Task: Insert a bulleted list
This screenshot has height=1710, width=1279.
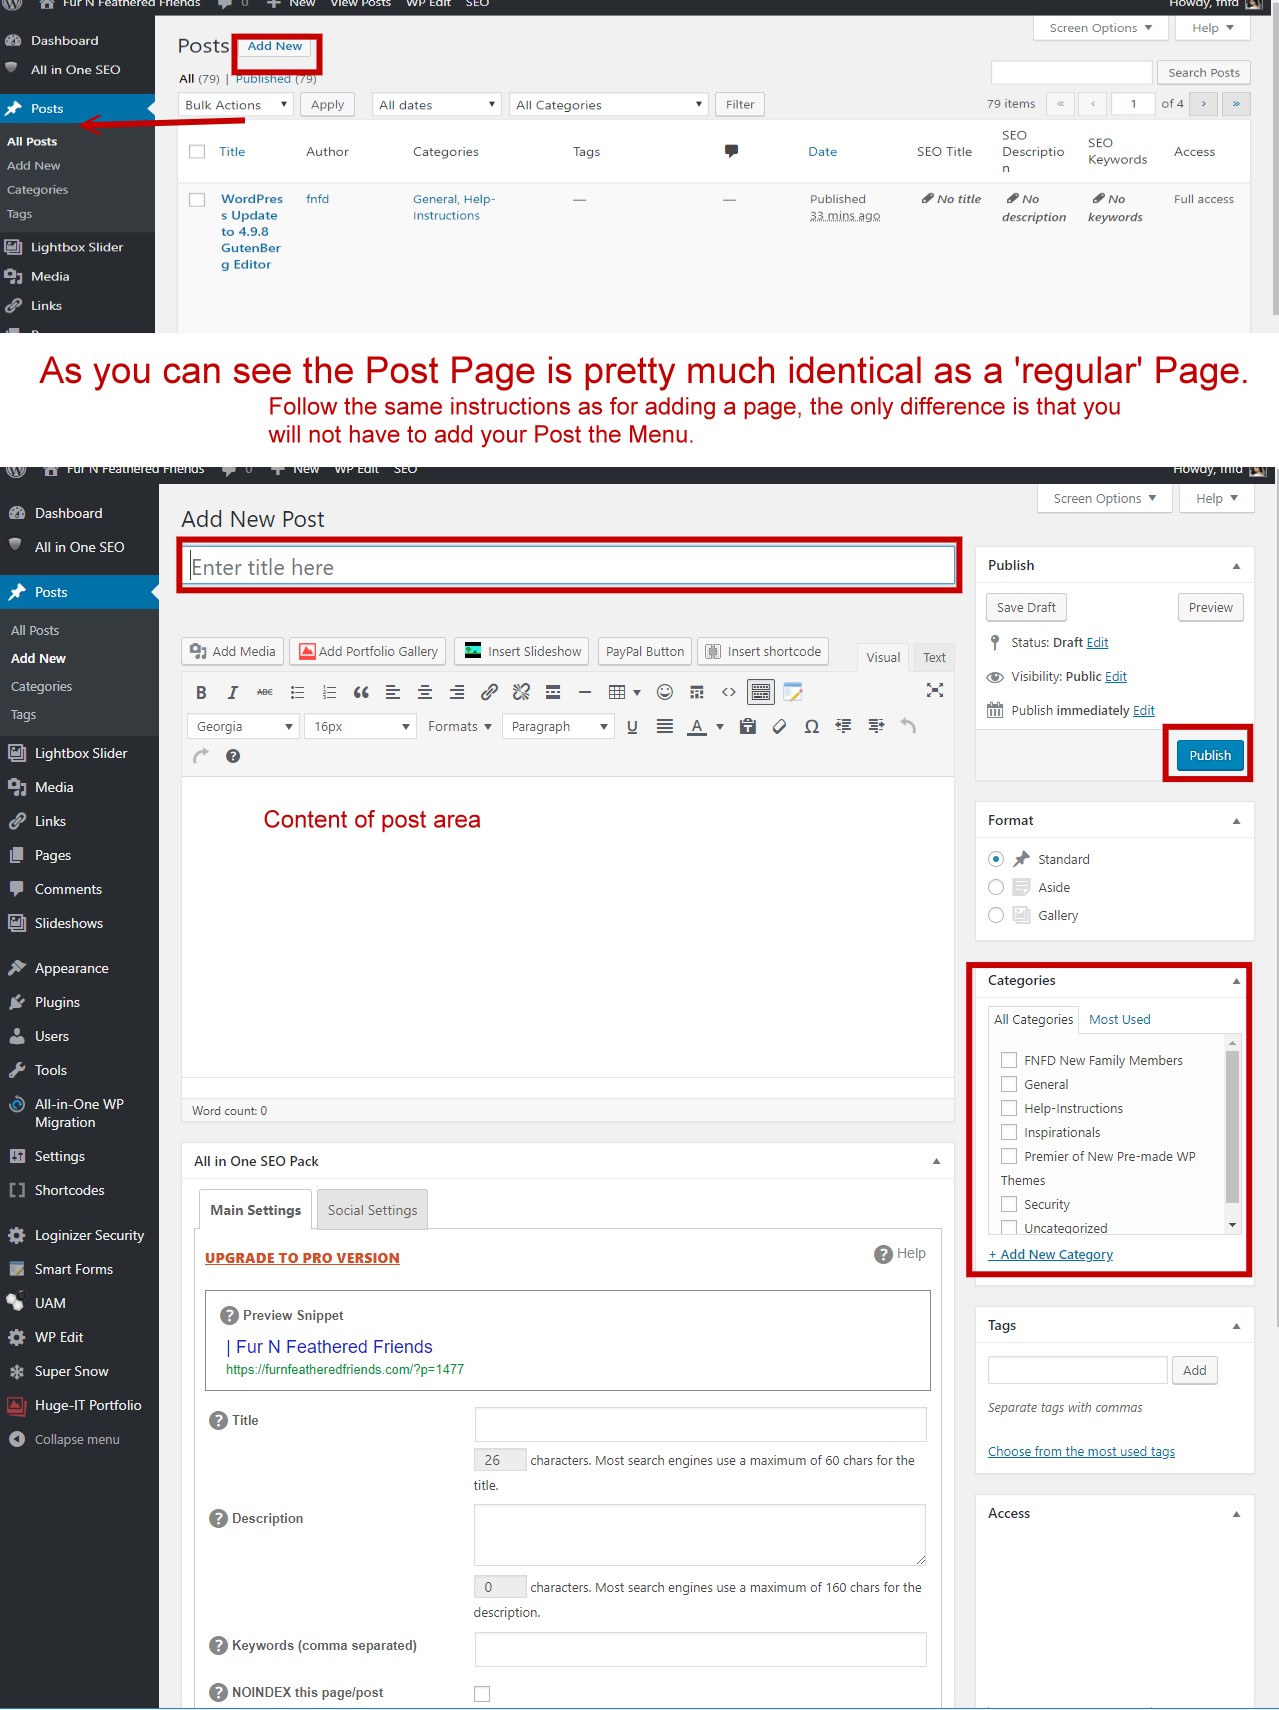Action: pyautogui.click(x=297, y=692)
